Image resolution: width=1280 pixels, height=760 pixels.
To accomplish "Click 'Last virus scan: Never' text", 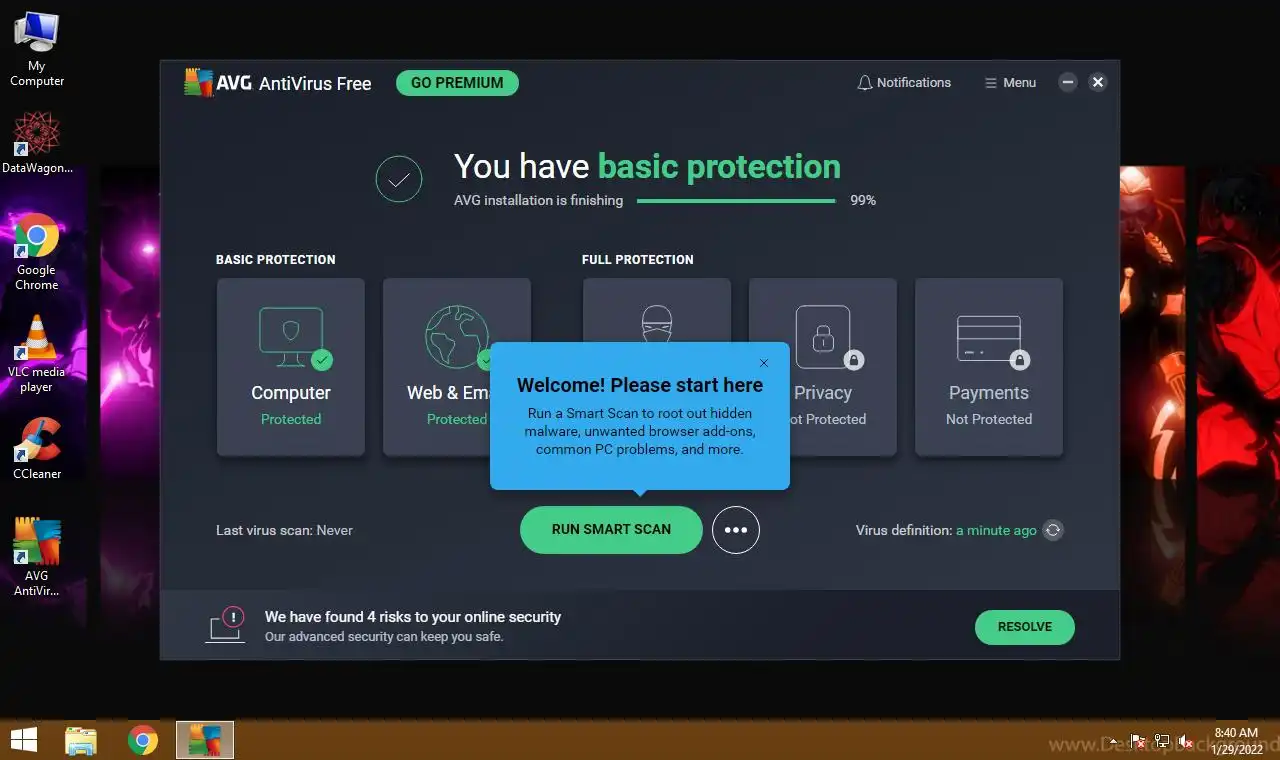I will click(x=284, y=530).
